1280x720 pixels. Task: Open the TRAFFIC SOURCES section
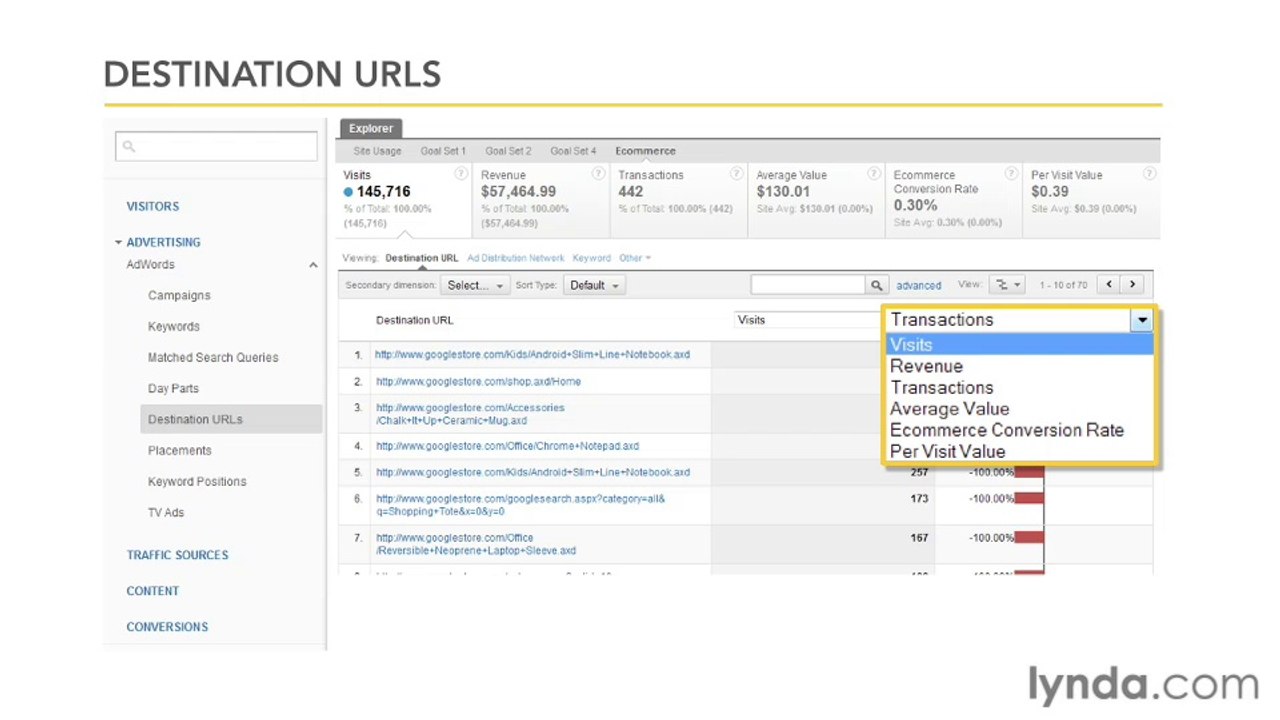point(177,555)
